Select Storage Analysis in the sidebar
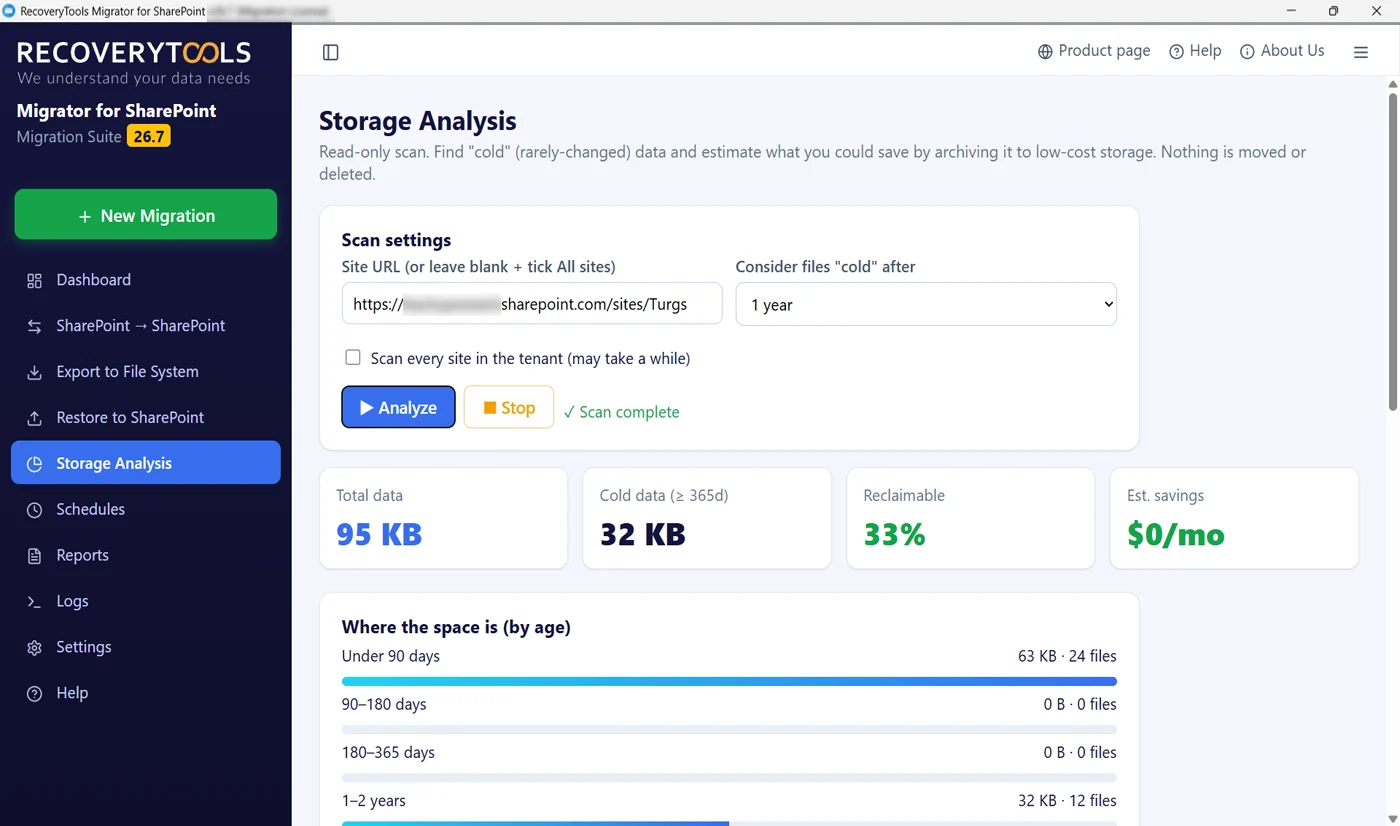 146,463
